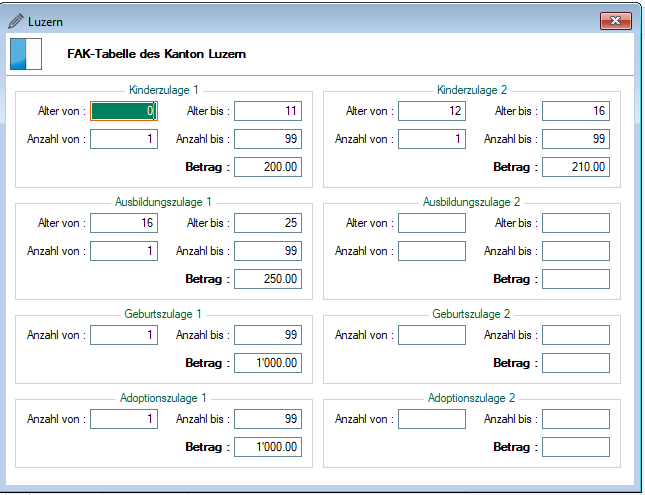Viewport: 645px width, 495px height.
Task: Click Ausbildungszulage 2 Anzahl von field
Action: pyautogui.click(x=432, y=251)
